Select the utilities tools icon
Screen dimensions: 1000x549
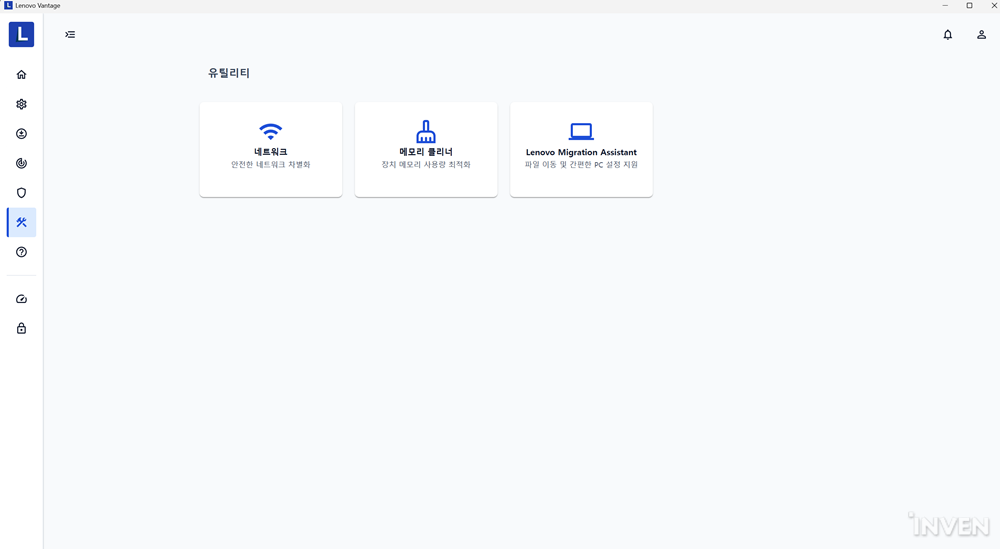click(21, 223)
